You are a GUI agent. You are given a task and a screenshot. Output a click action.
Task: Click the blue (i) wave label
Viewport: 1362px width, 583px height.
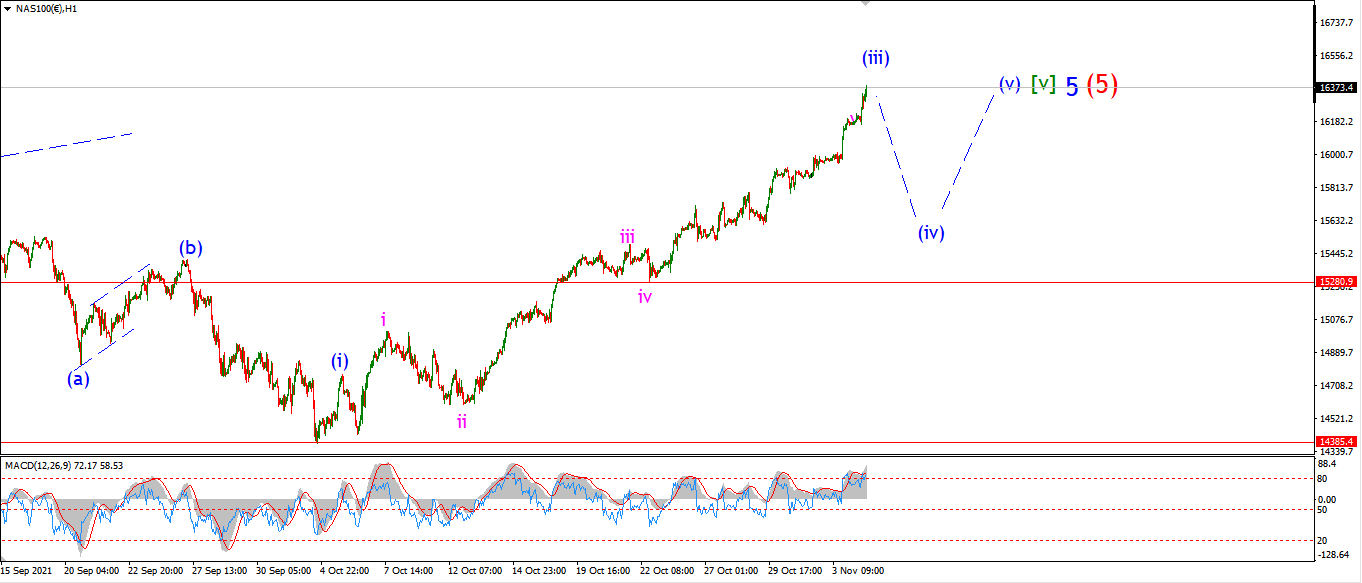click(x=340, y=361)
